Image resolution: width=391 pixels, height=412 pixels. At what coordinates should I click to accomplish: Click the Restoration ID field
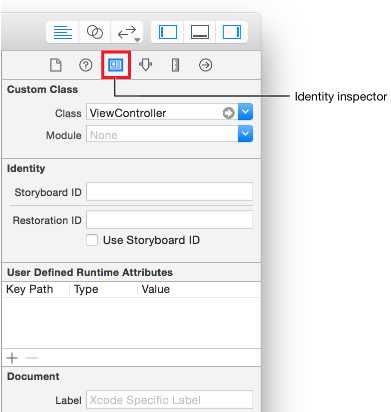tap(169, 219)
